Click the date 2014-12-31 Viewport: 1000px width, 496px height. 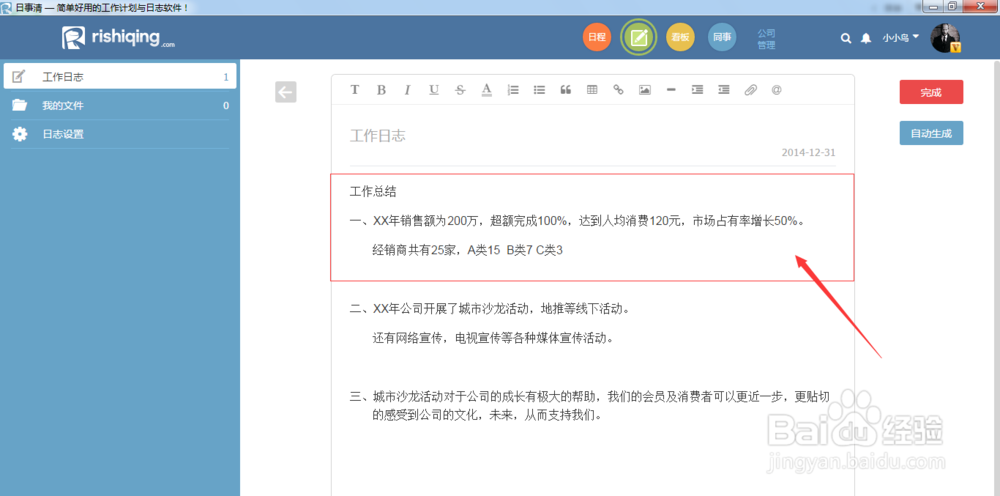coord(808,153)
